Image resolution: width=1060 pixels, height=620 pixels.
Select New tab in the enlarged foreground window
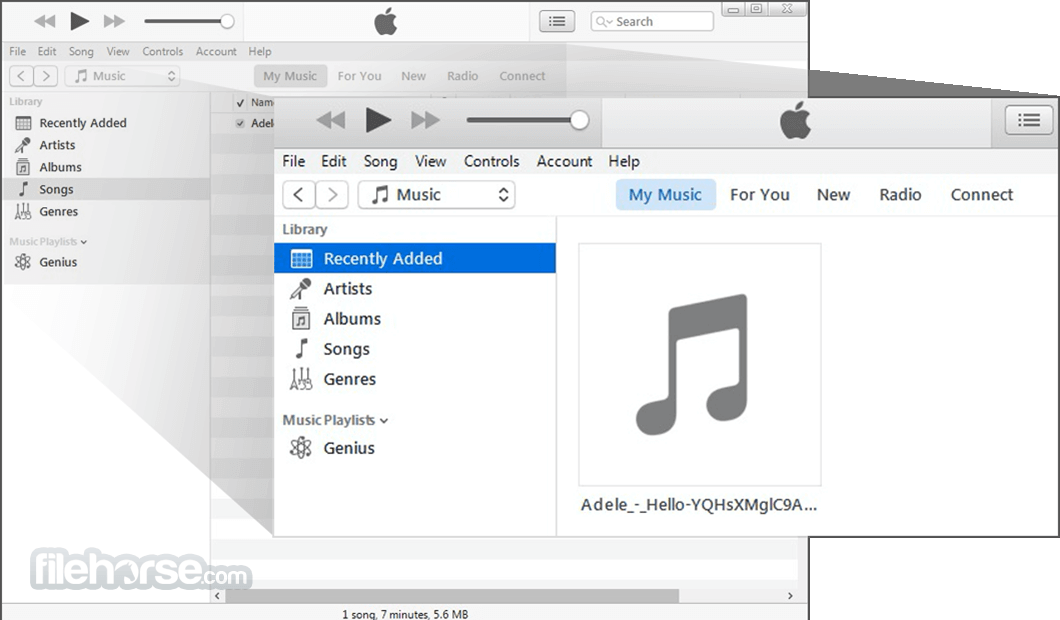click(833, 195)
